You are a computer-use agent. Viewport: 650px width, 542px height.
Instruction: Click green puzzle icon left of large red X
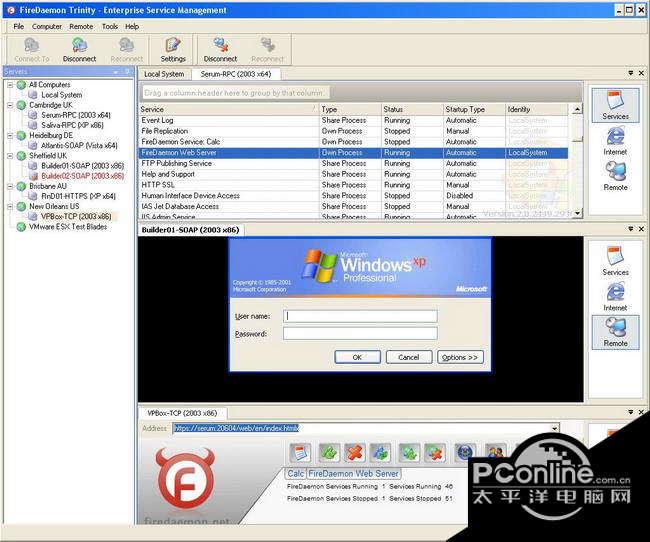tap(330, 452)
